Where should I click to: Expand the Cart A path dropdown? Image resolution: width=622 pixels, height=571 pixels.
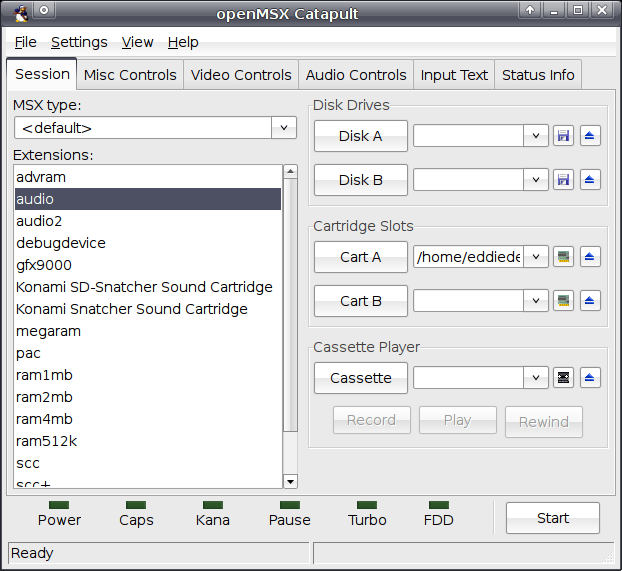click(536, 257)
